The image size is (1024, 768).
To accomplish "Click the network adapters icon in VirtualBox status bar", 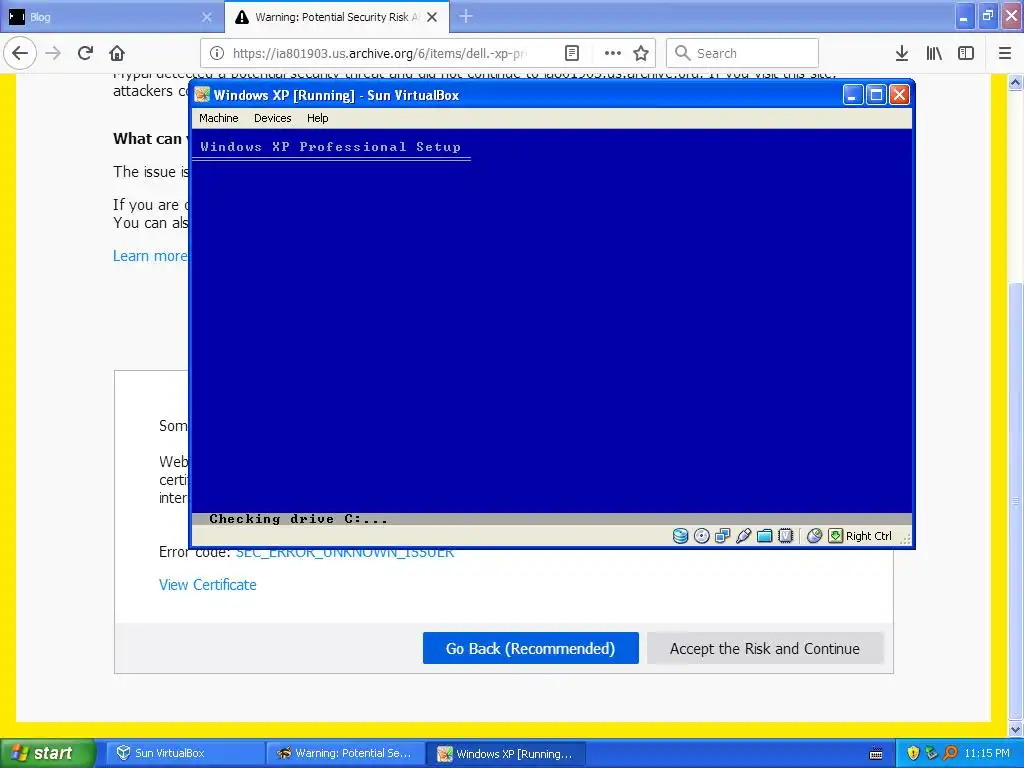I will click(722, 536).
